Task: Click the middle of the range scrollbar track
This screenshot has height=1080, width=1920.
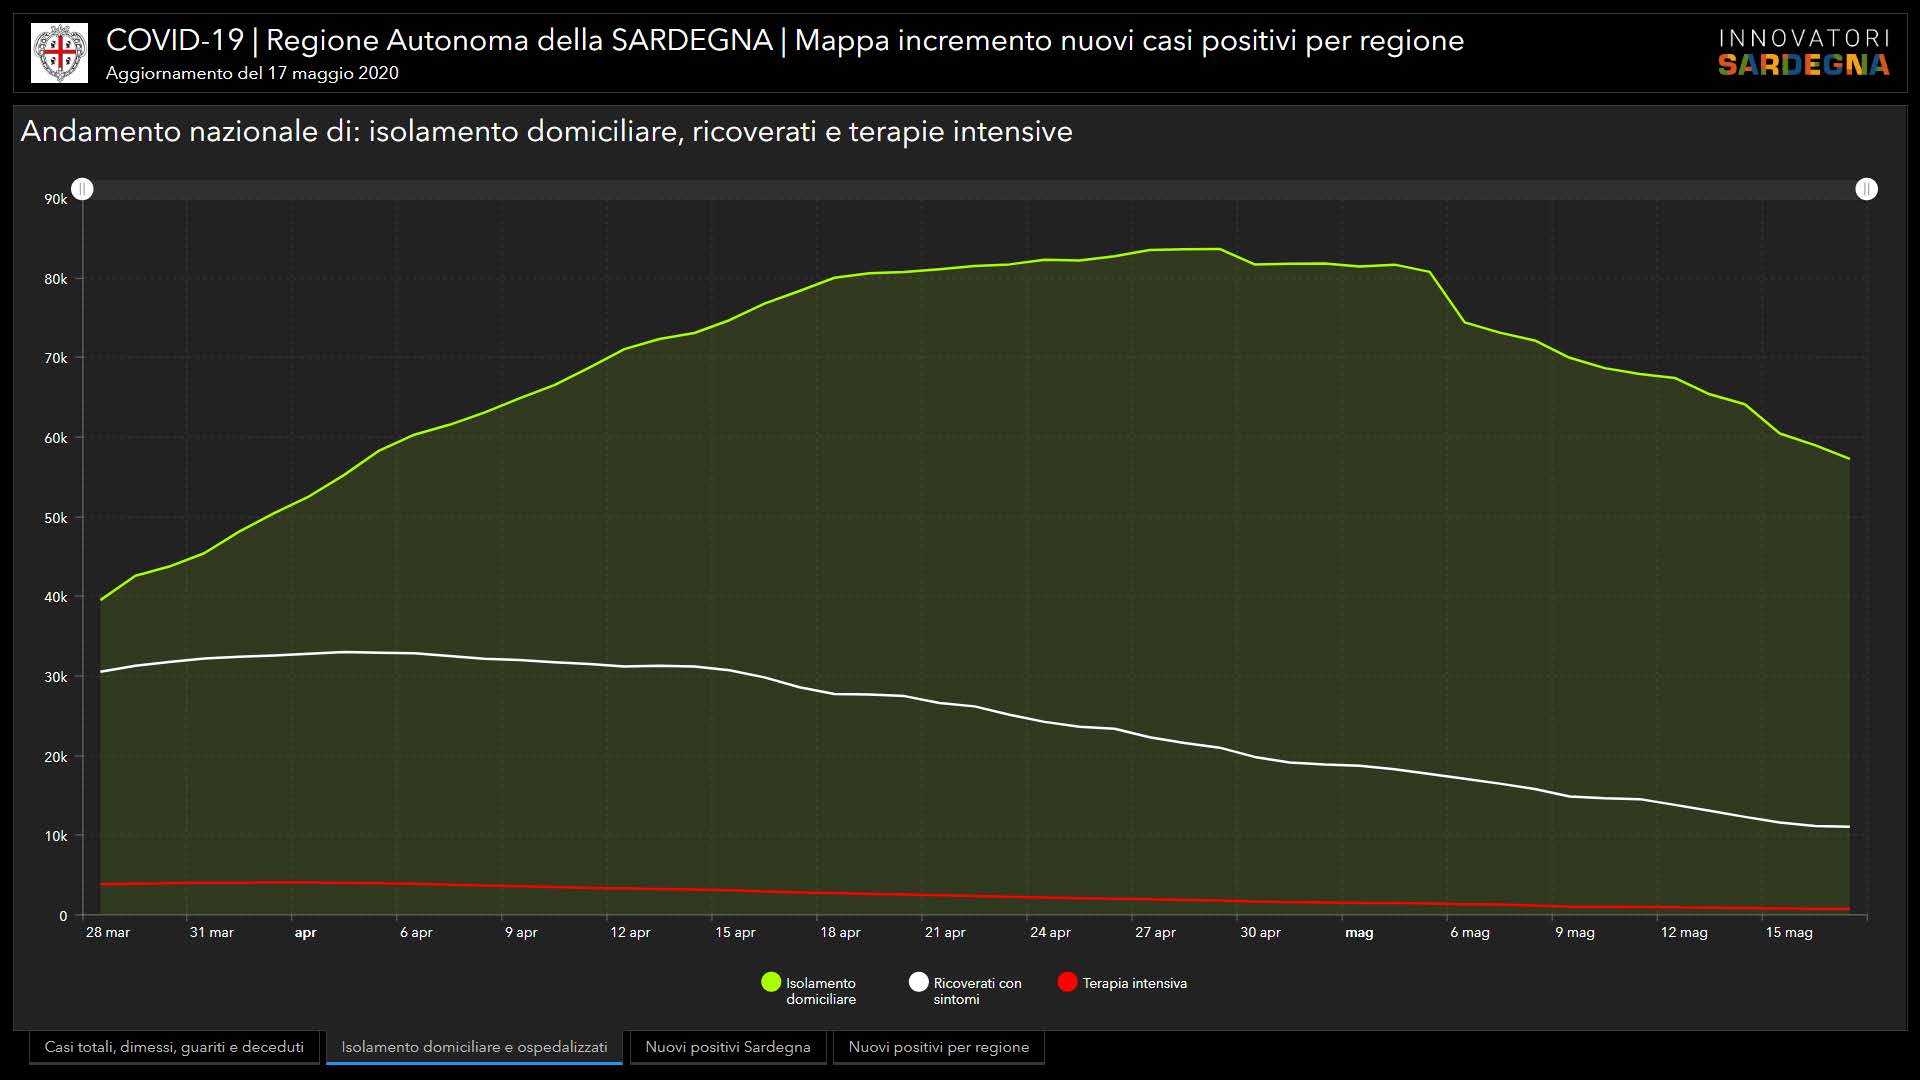Action: [x=975, y=189]
